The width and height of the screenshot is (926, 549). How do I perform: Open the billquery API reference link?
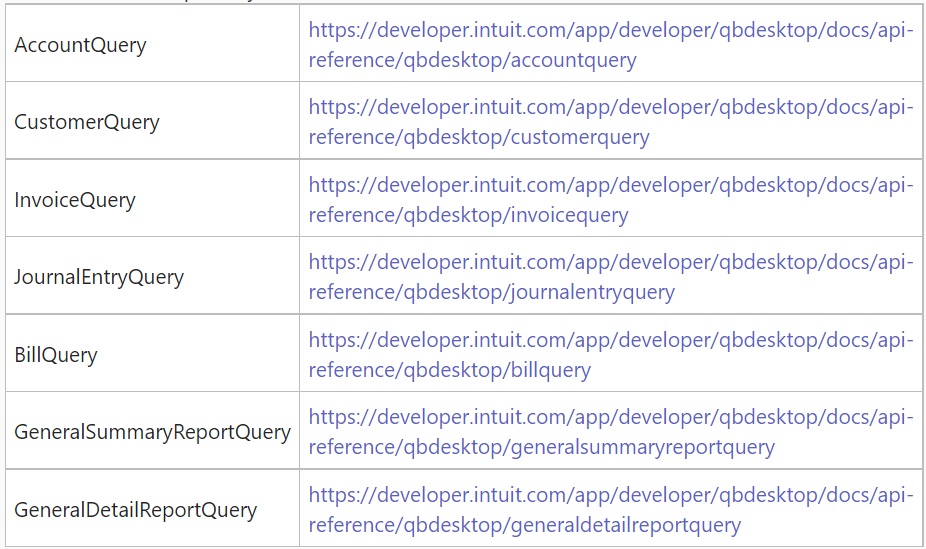611,355
